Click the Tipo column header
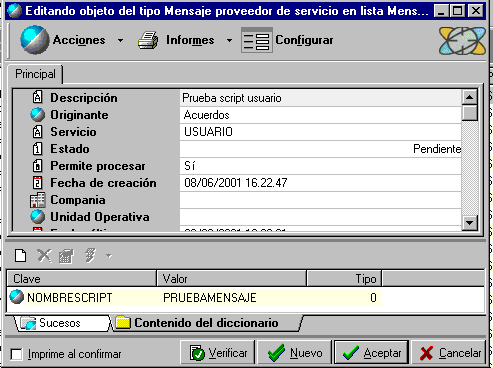The image size is (493, 368). pos(344,279)
